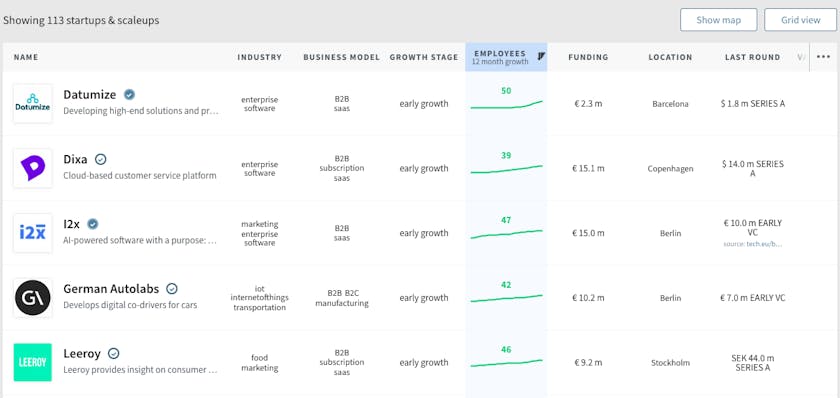
Task: Sort by Growth Stage column header
Action: click(424, 57)
